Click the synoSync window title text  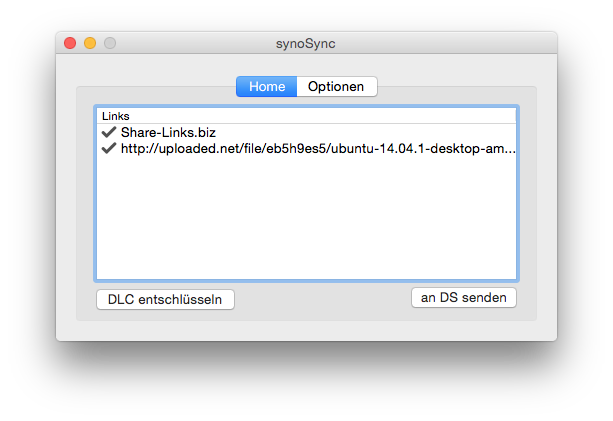[x=306, y=43]
